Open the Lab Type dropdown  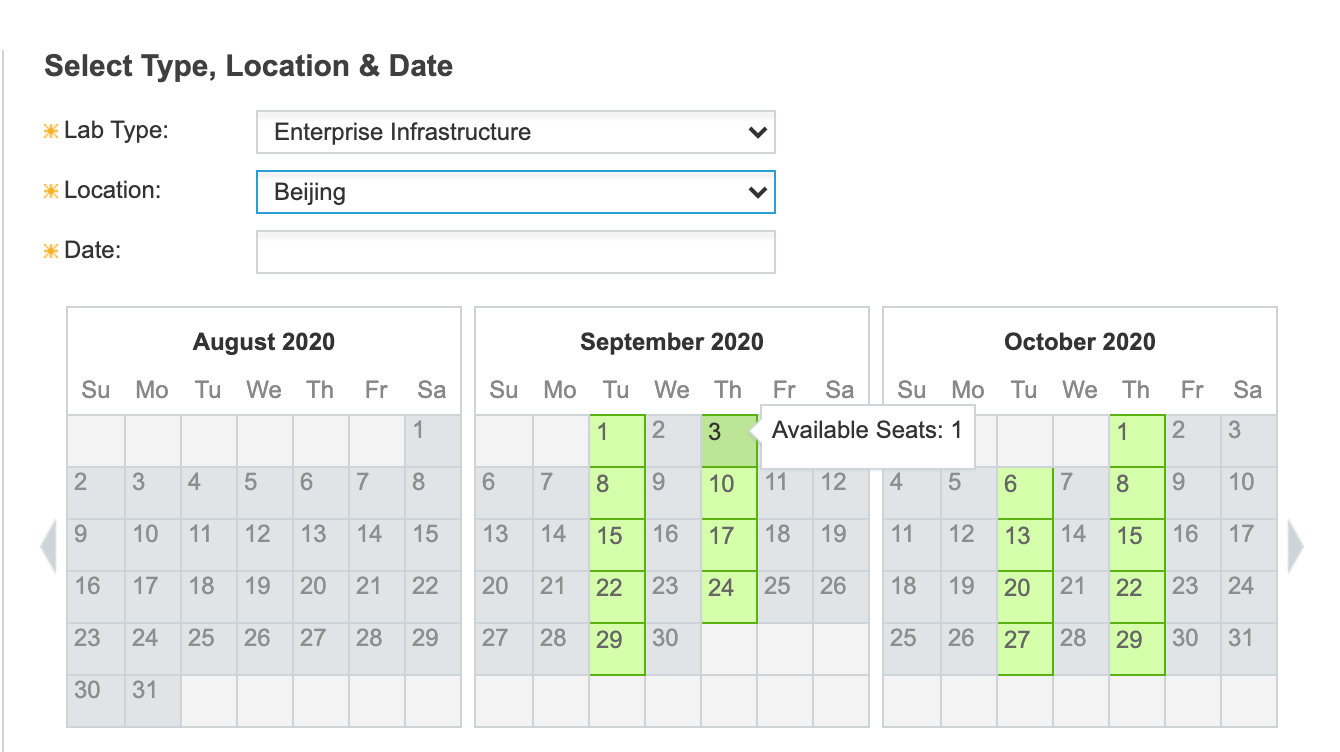click(x=516, y=132)
